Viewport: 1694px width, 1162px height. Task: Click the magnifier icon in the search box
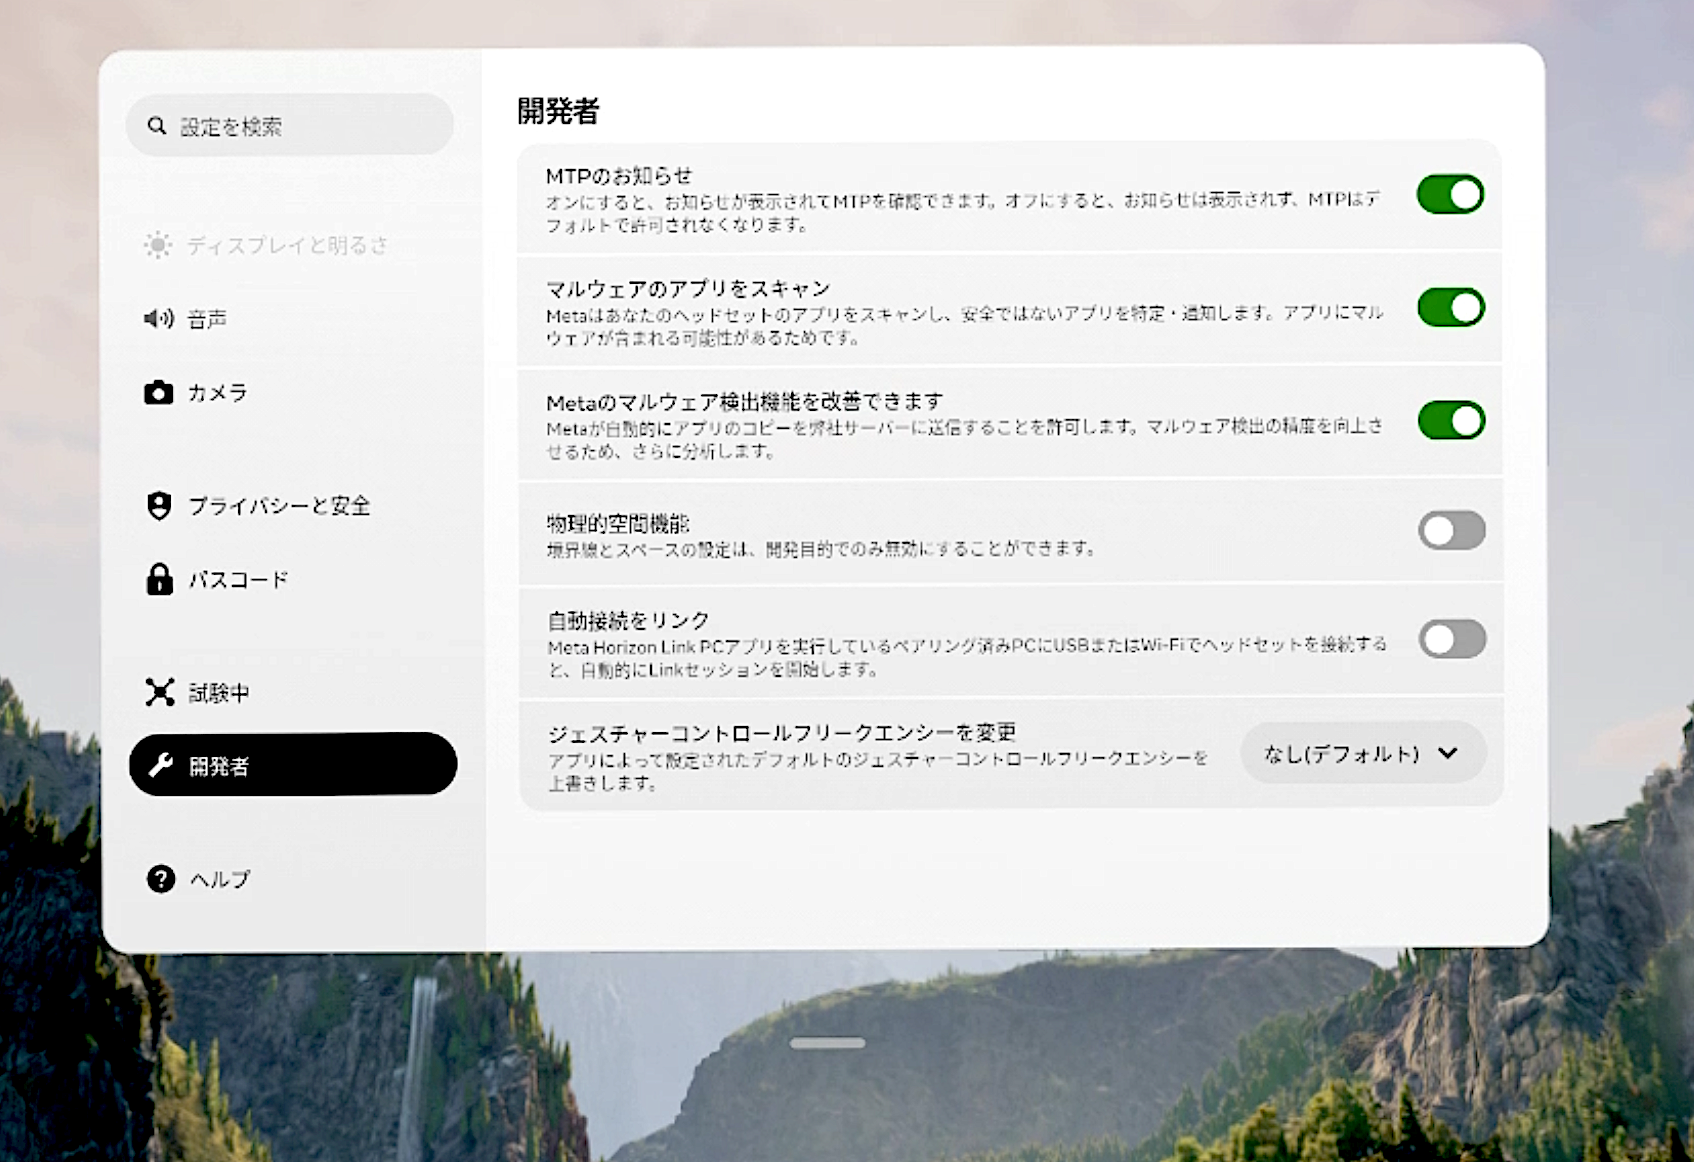pos(156,126)
